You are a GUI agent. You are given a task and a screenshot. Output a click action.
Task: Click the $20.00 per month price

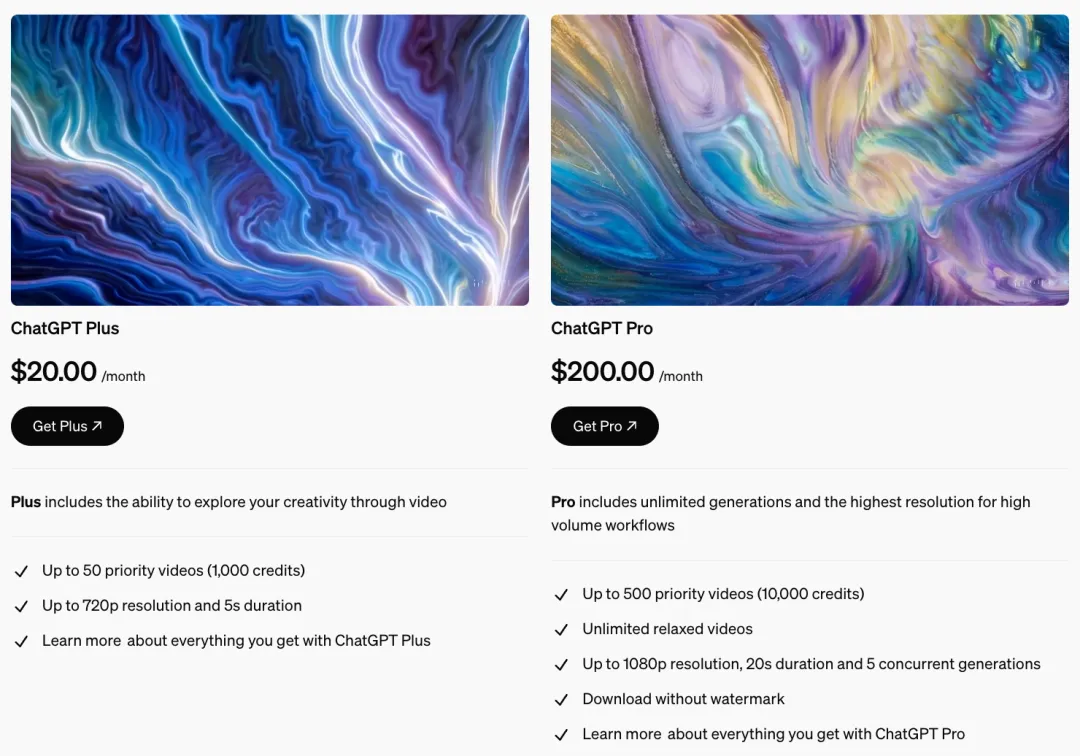tap(78, 372)
